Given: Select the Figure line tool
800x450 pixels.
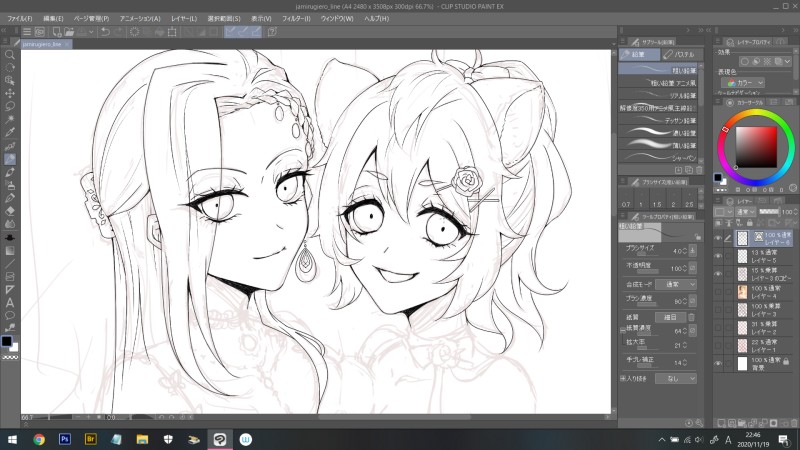Looking at the screenshot, I should (10, 263).
